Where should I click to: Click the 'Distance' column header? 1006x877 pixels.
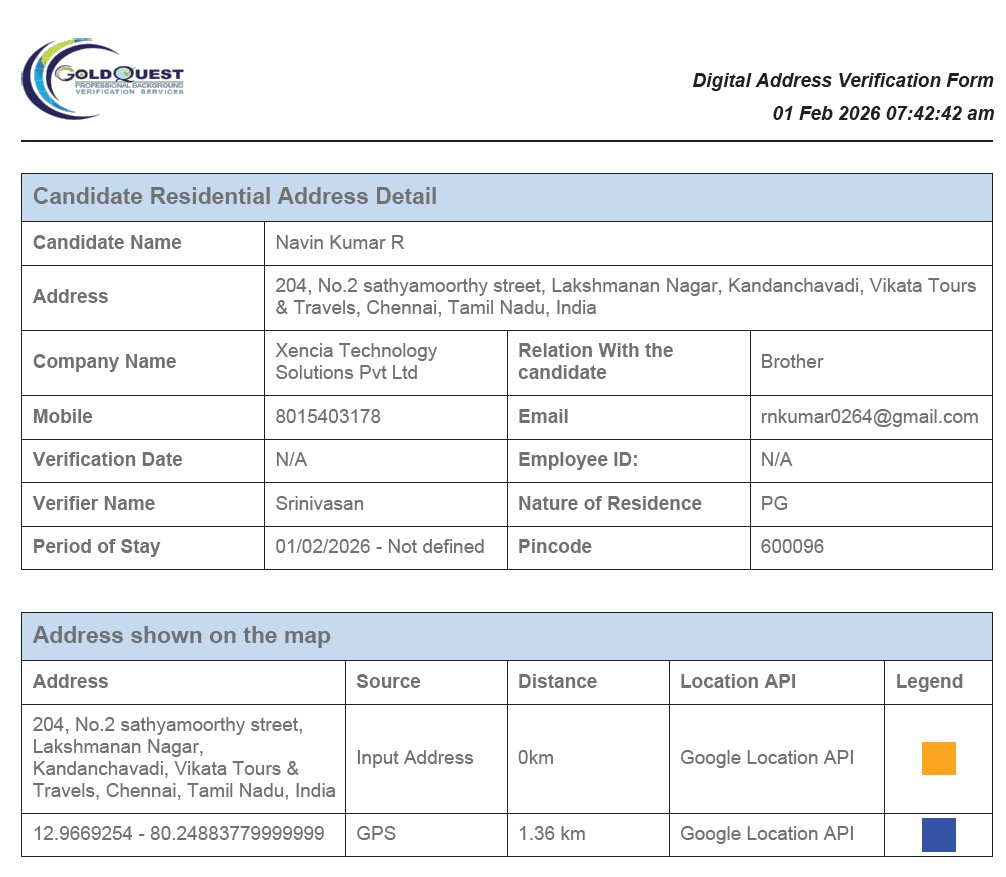(558, 681)
